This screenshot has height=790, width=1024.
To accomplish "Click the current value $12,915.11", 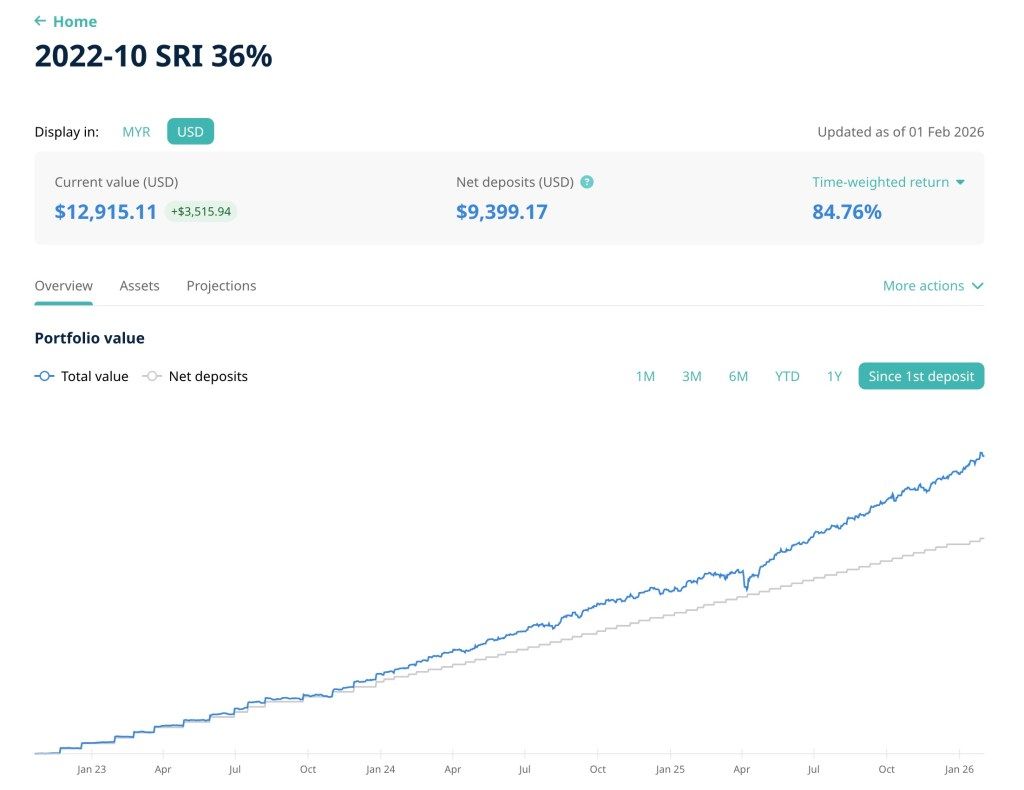I will tap(106, 212).
